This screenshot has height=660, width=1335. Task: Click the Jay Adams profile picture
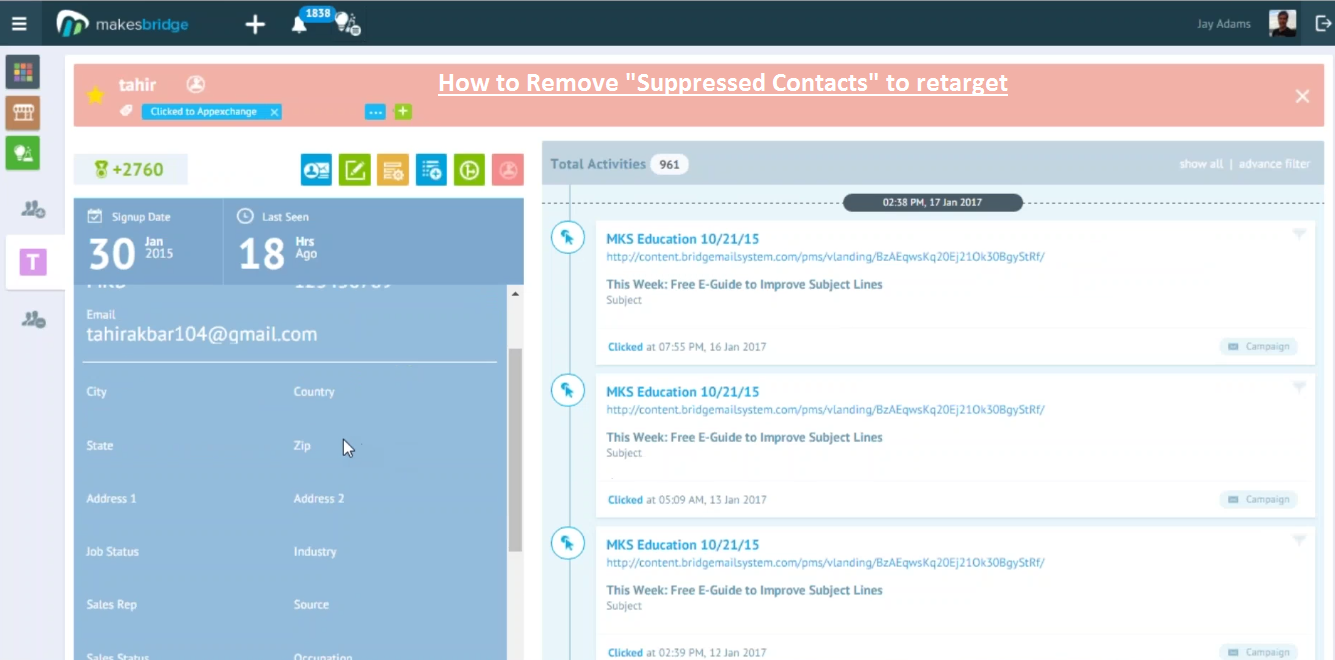pyautogui.click(x=1283, y=23)
